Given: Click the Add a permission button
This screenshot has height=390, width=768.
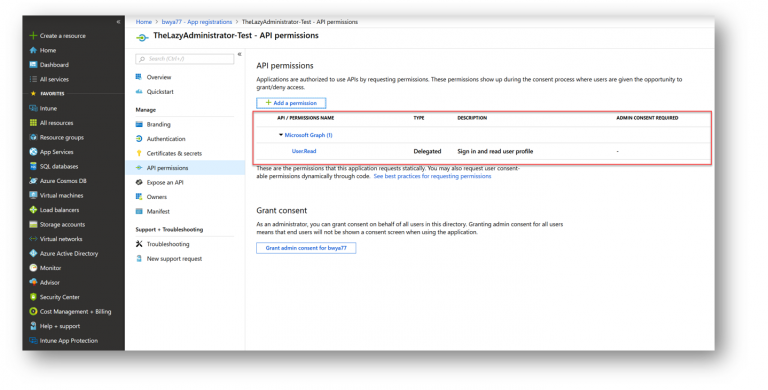Looking at the screenshot, I should [291, 103].
